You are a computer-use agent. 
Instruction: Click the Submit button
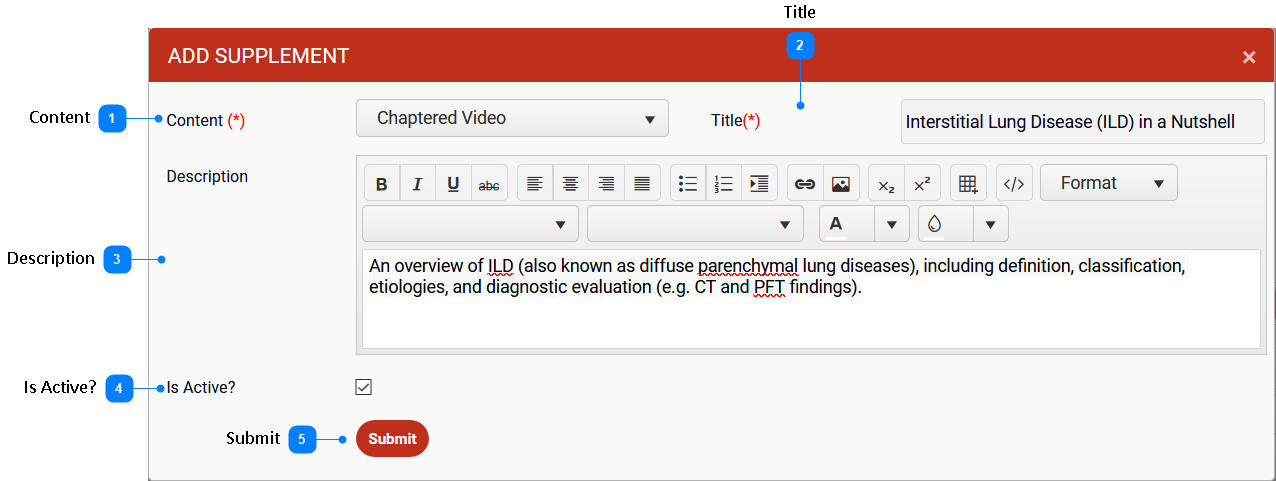point(392,439)
